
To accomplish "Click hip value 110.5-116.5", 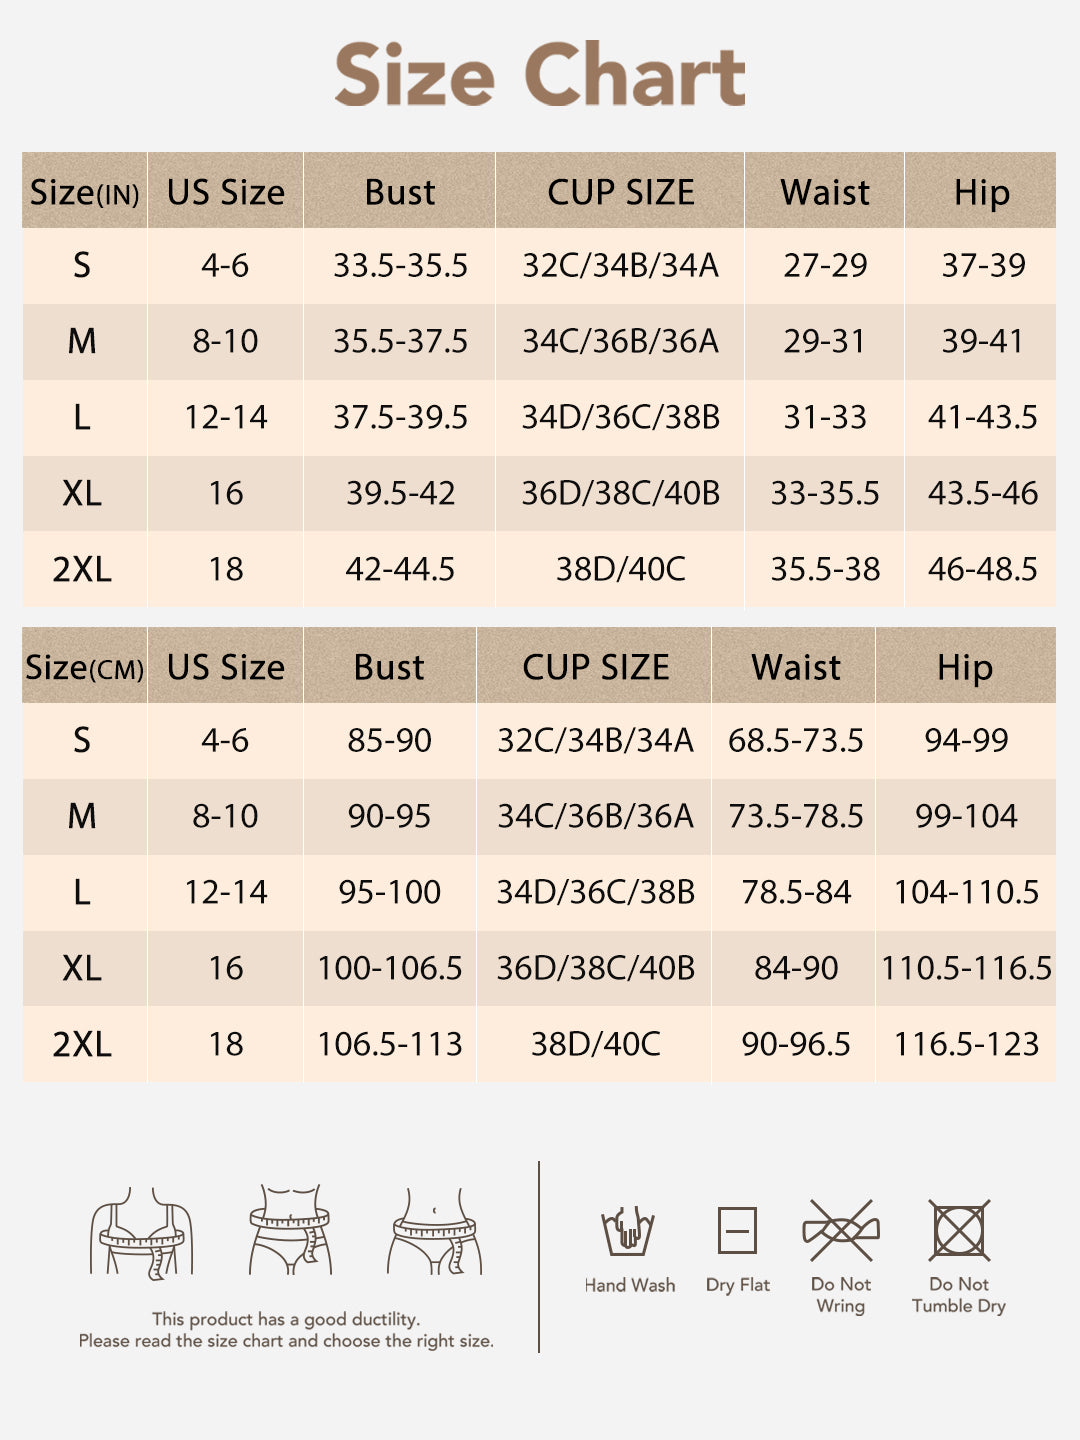I will tap(966, 968).
